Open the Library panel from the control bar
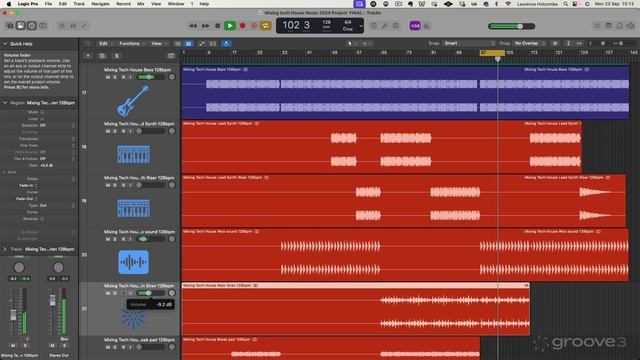Screen dimensions: 640x360 coord(10,26)
